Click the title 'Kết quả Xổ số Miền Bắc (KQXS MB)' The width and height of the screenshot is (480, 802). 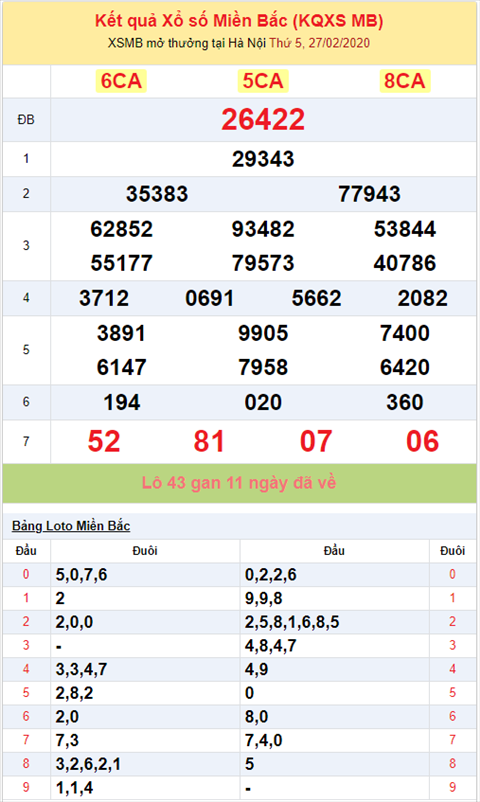click(x=239, y=20)
